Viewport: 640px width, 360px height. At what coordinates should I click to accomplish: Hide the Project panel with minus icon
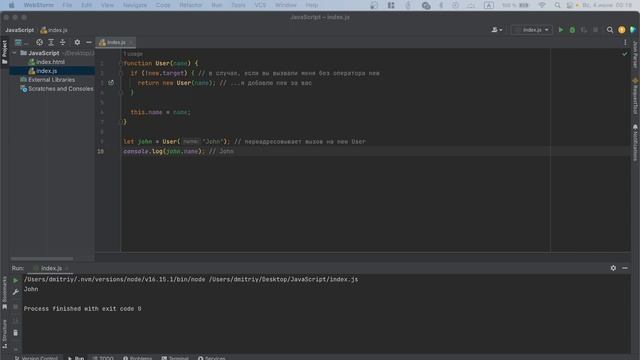pyautogui.click(x=89, y=42)
